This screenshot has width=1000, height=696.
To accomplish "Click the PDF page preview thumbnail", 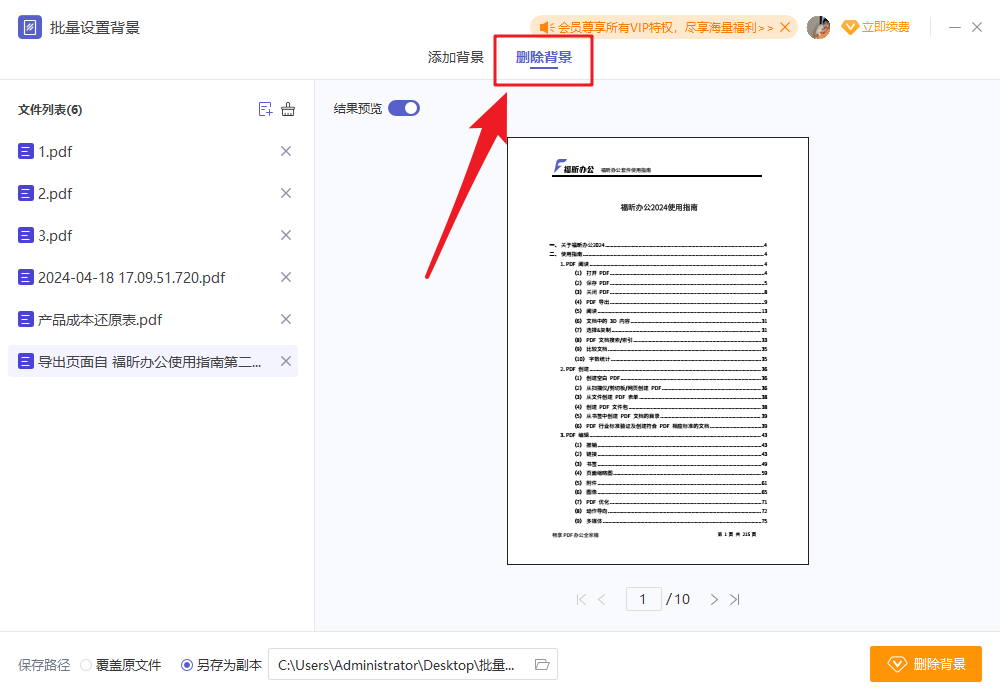I will click(658, 351).
